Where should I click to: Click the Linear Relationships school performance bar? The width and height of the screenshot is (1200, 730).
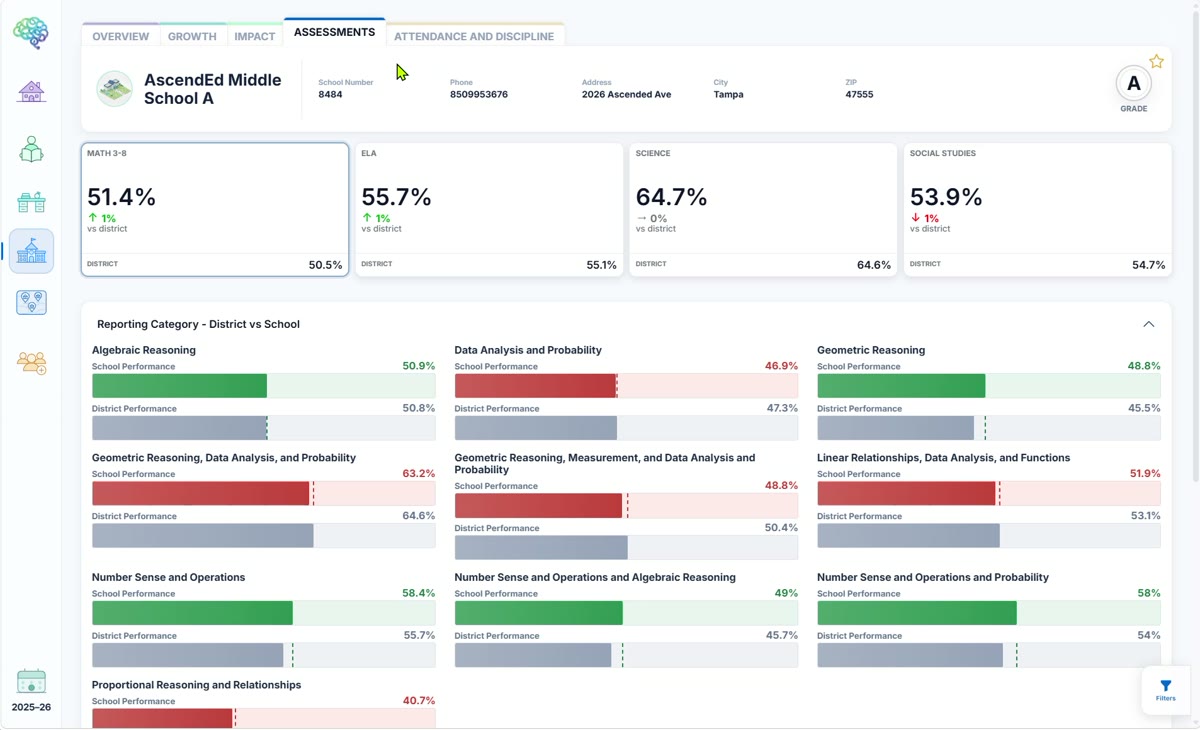tap(989, 493)
